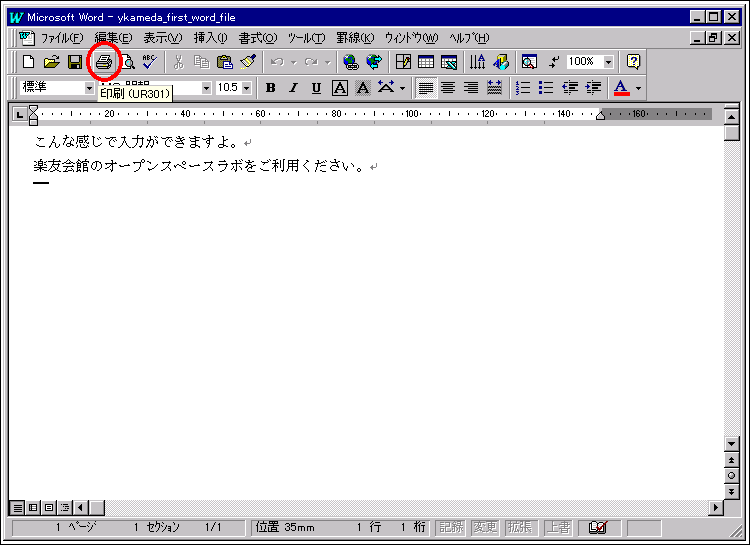The width and height of the screenshot is (750, 545).
Task: Expand the font color palette arrow
Action: click(x=638, y=89)
